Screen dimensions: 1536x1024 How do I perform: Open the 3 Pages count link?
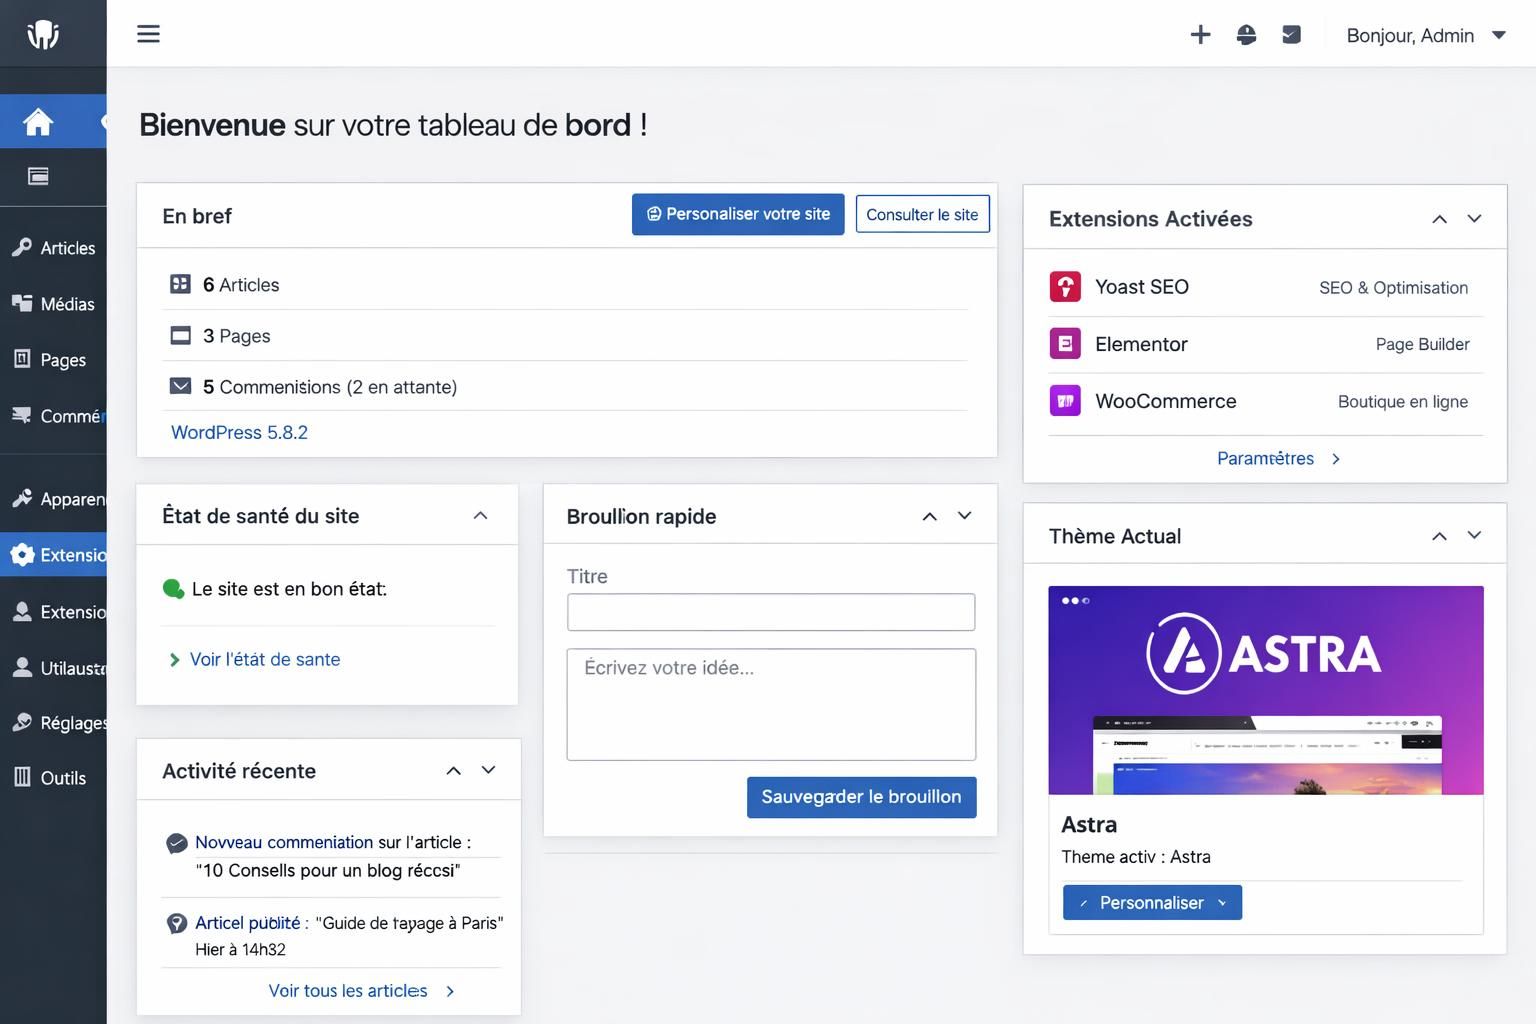coord(237,336)
